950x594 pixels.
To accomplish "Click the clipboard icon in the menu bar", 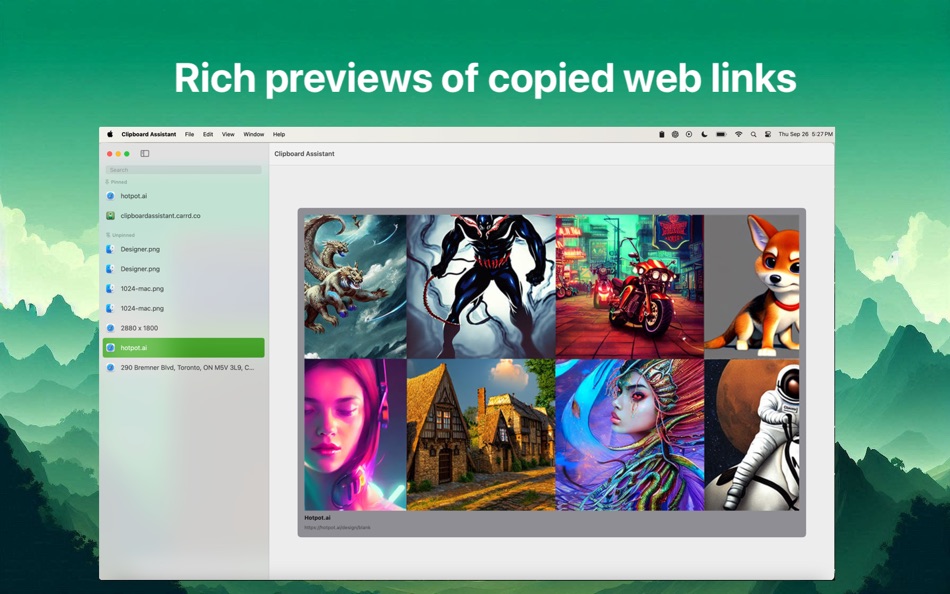I will [662, 135].
